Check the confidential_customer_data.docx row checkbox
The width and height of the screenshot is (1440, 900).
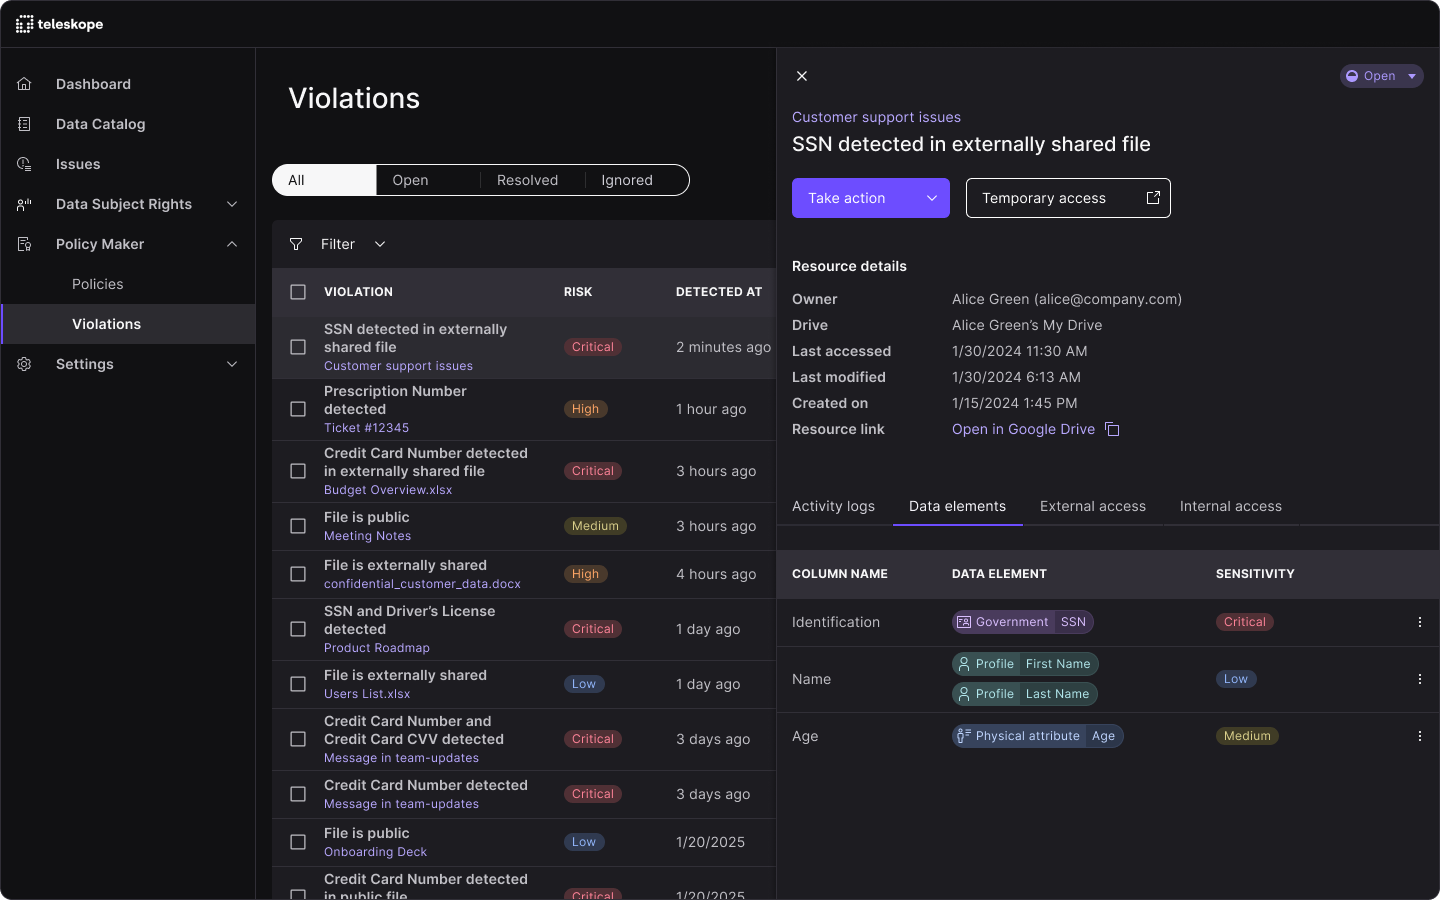pyautogui.click(x=298, y=574)
